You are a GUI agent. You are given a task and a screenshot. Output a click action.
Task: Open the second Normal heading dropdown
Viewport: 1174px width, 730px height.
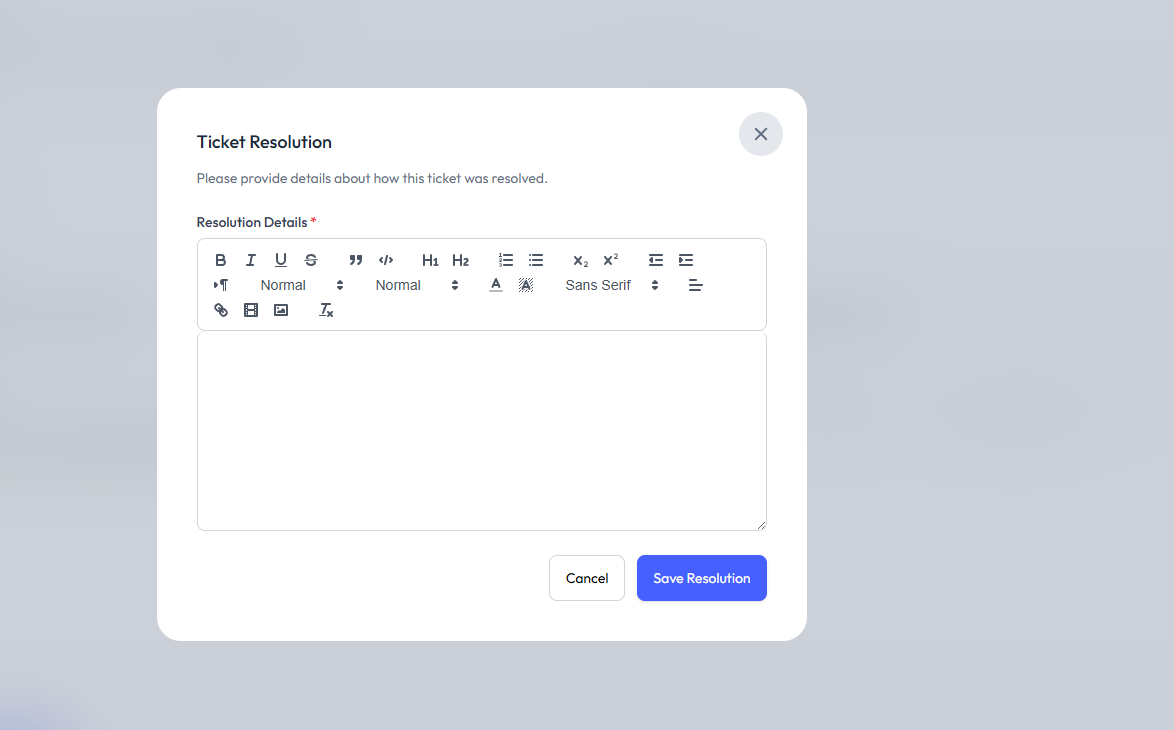416,285
